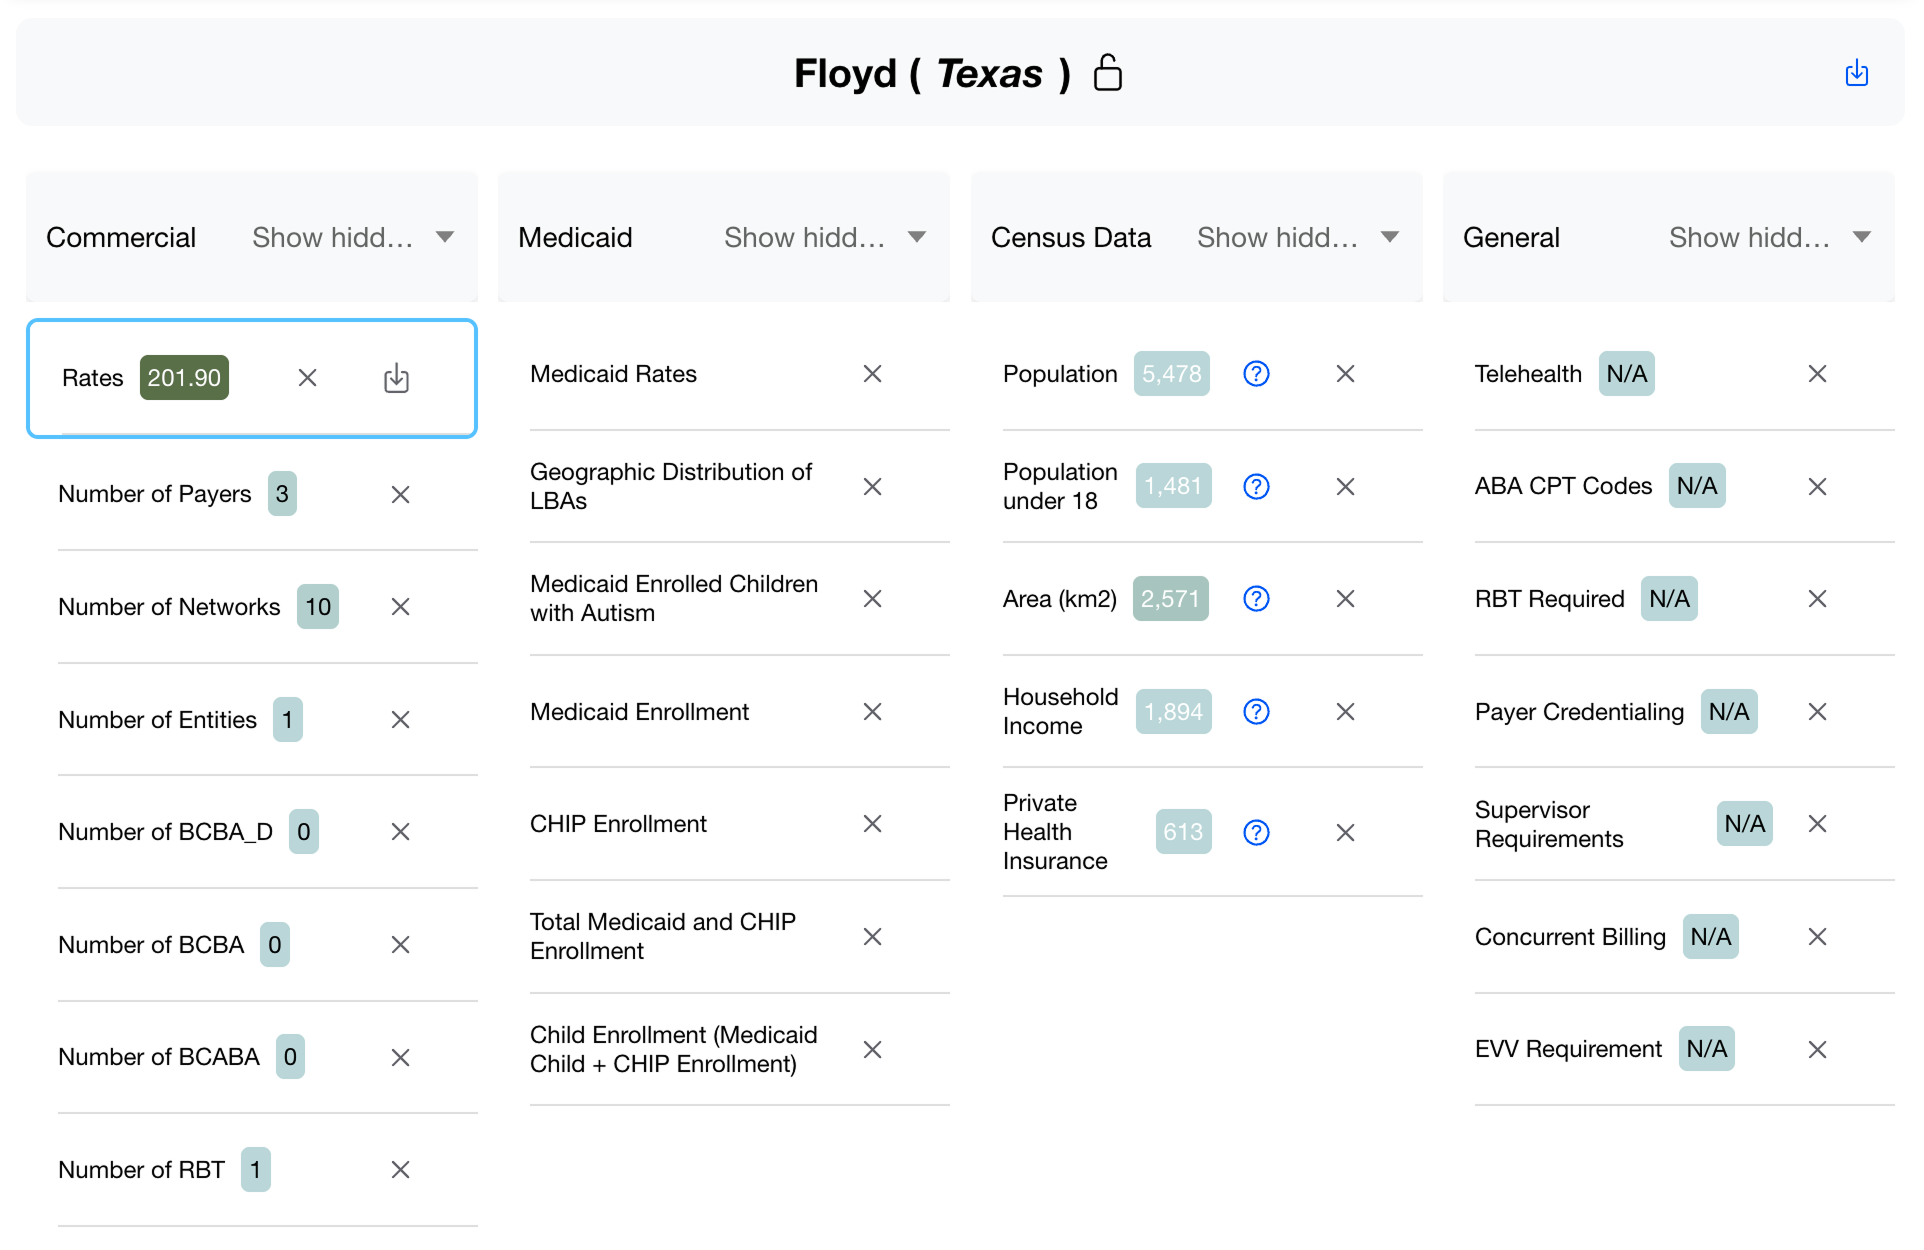
Task: Hide the ABA CPT Codes row
Action: (1818, 487)
